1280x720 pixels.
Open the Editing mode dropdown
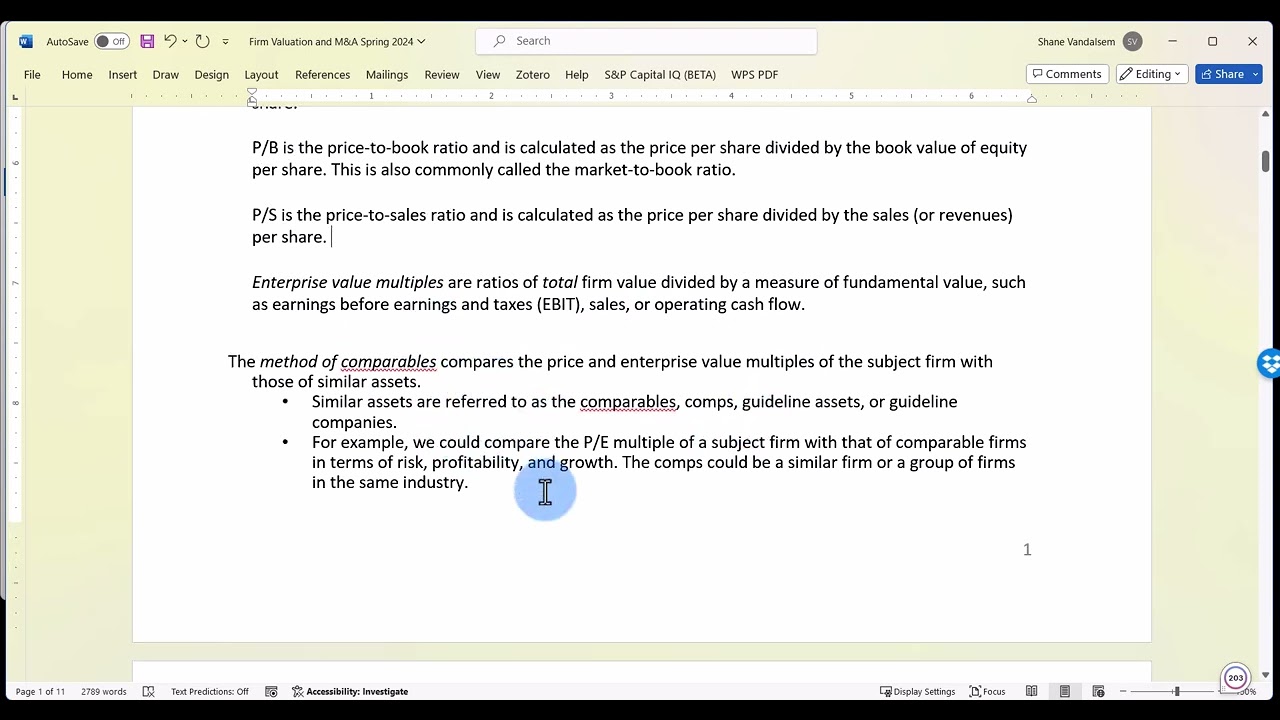click(1152, 74)
